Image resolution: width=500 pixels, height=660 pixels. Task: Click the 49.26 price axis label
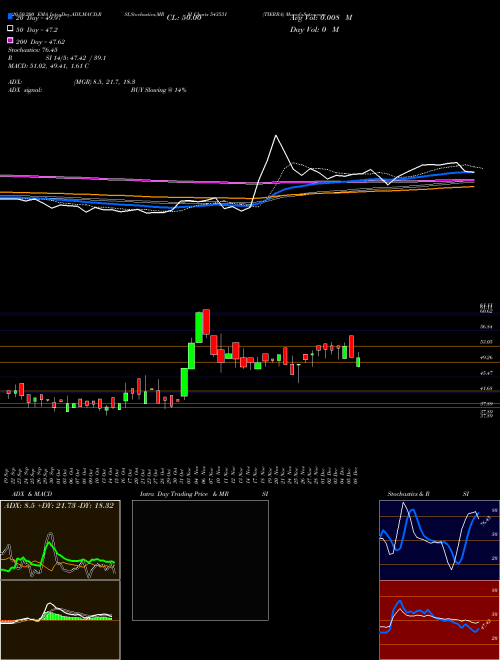[486, 357]
